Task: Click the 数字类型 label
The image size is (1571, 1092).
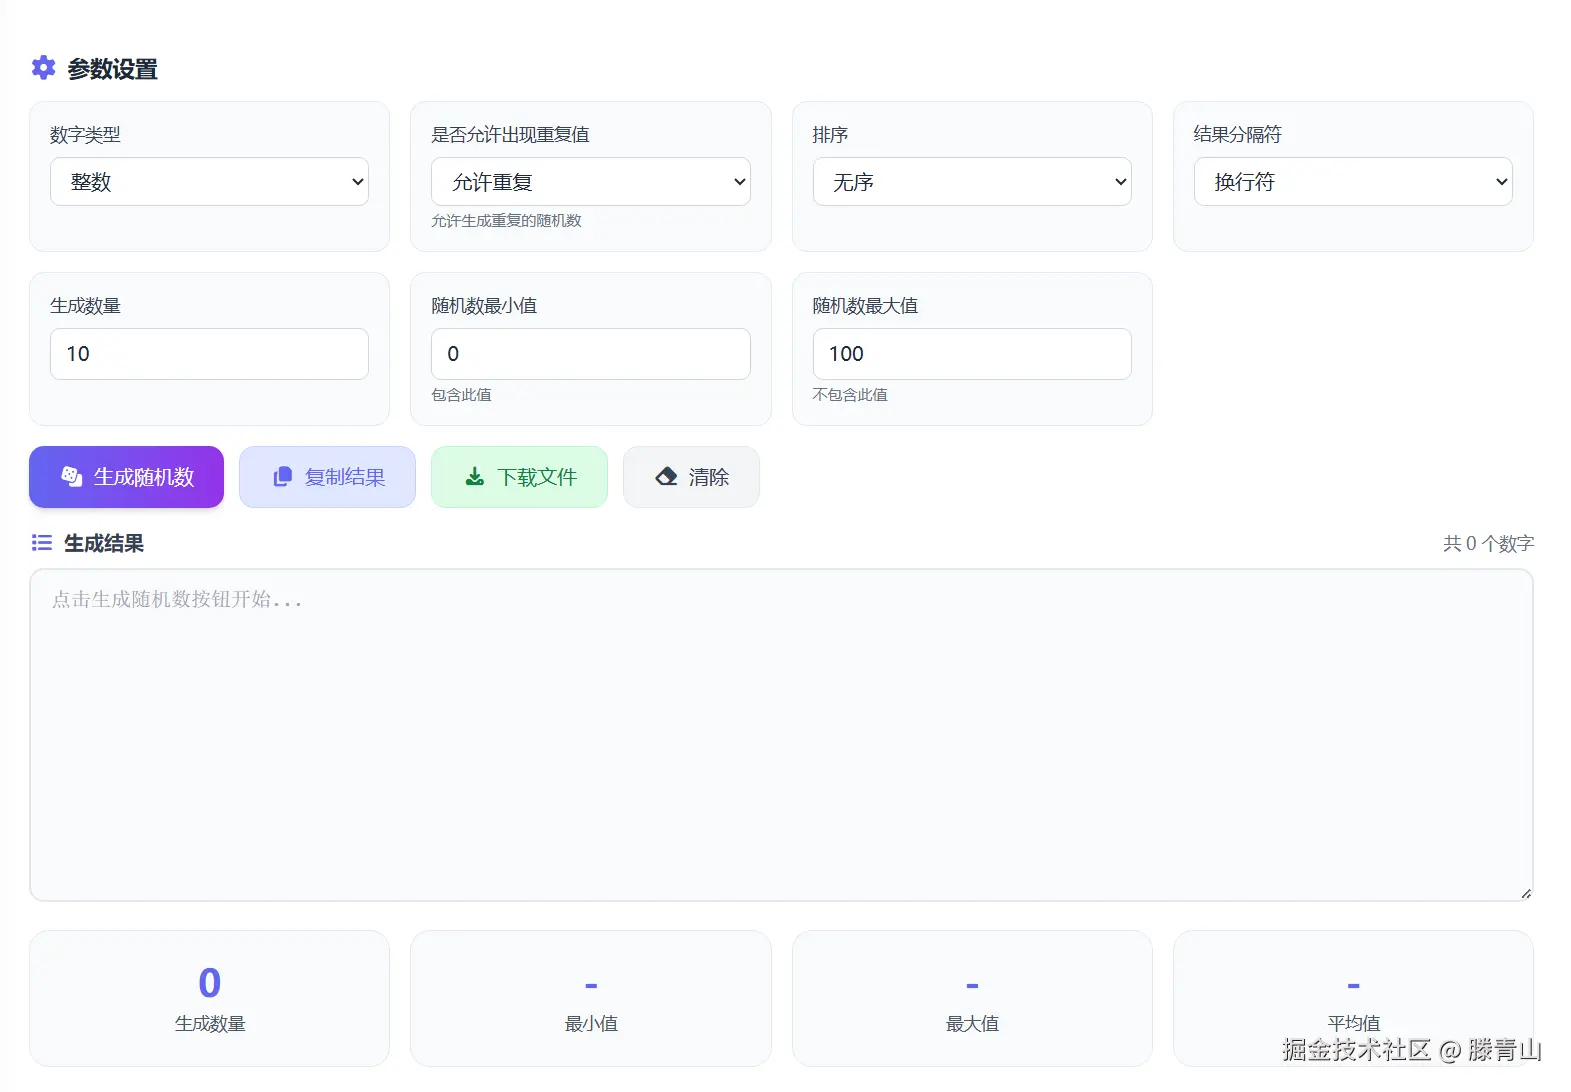Action: tap(85, 135)
